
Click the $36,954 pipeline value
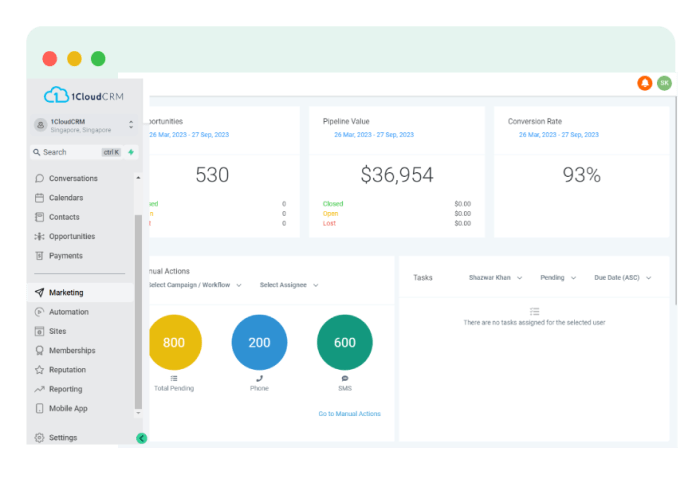click(397, 175)
